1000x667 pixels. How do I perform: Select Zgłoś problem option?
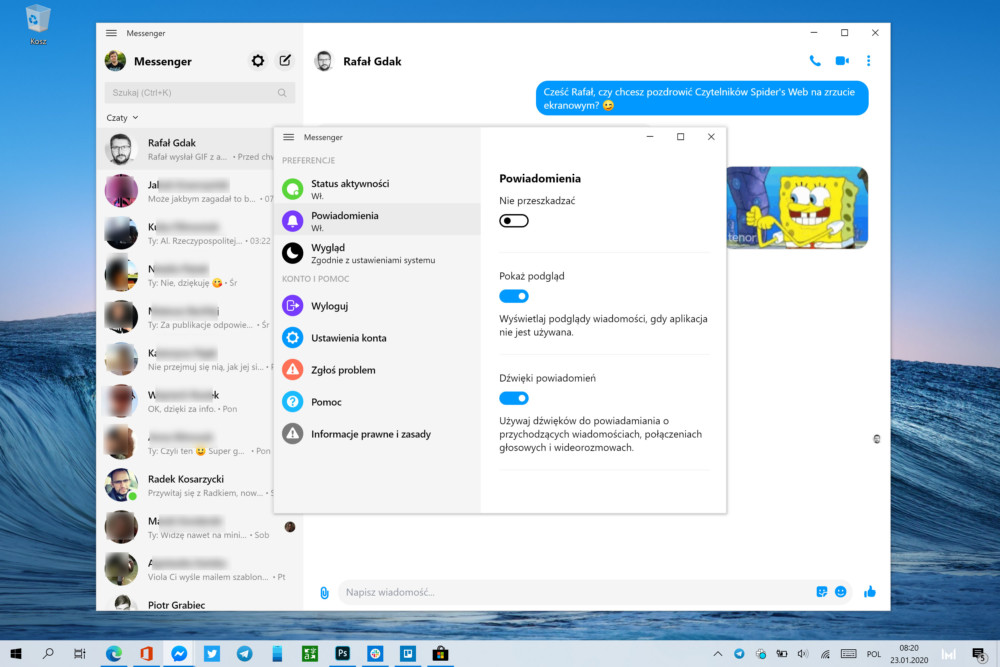[x=377, y=369]
